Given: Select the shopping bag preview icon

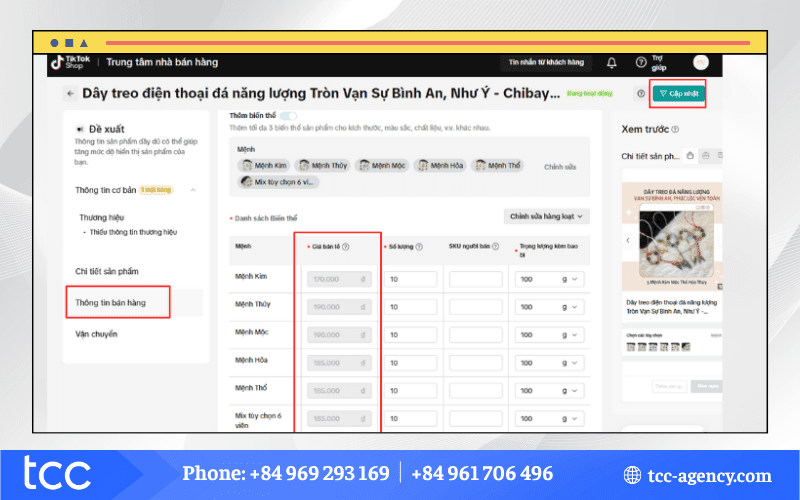Looking at the screenshot, I should pos(690,156).
